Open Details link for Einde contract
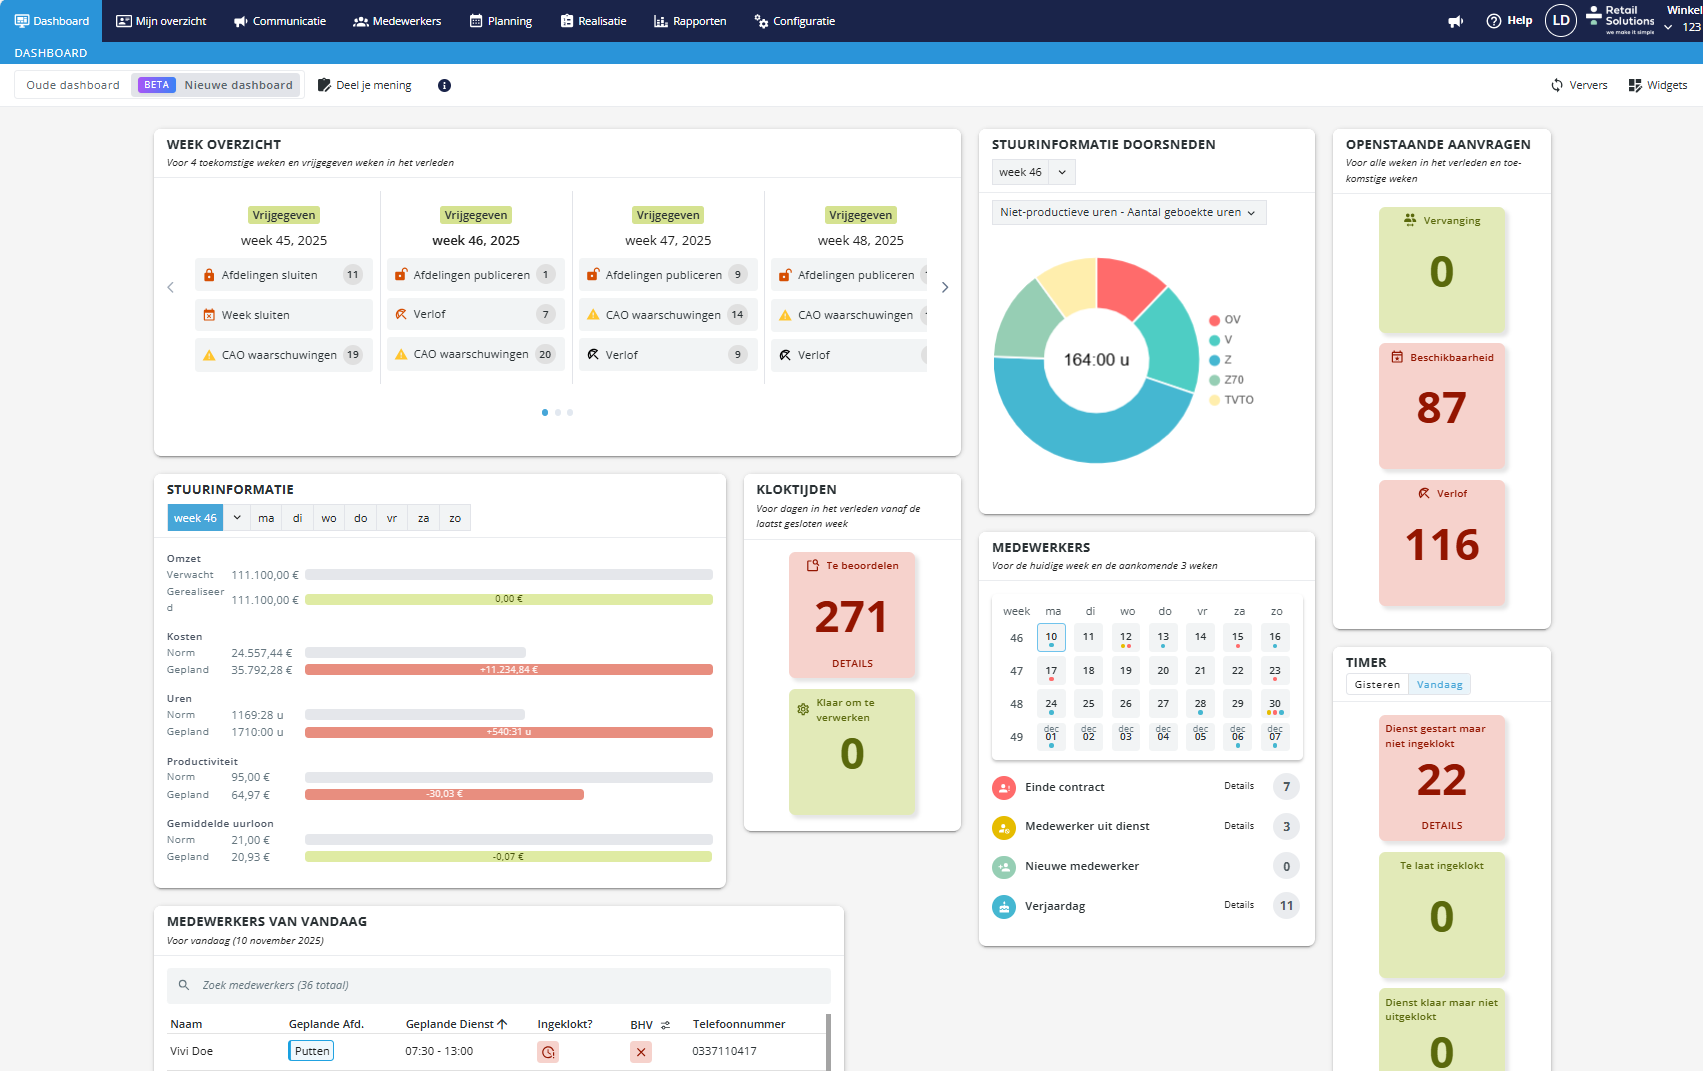This screenshot has height=1071, width=1703. [1238, 787]
